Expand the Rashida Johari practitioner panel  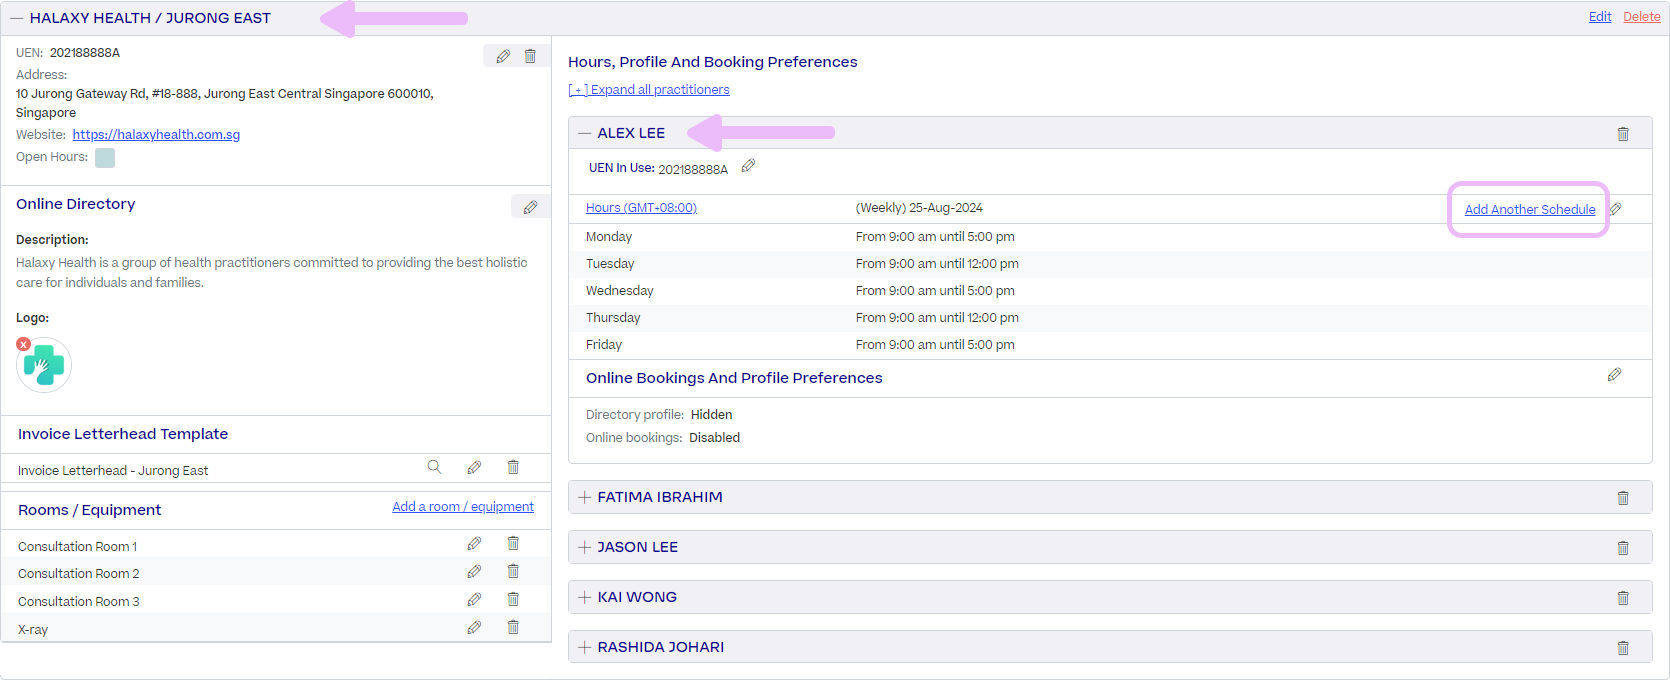point(585,647)
